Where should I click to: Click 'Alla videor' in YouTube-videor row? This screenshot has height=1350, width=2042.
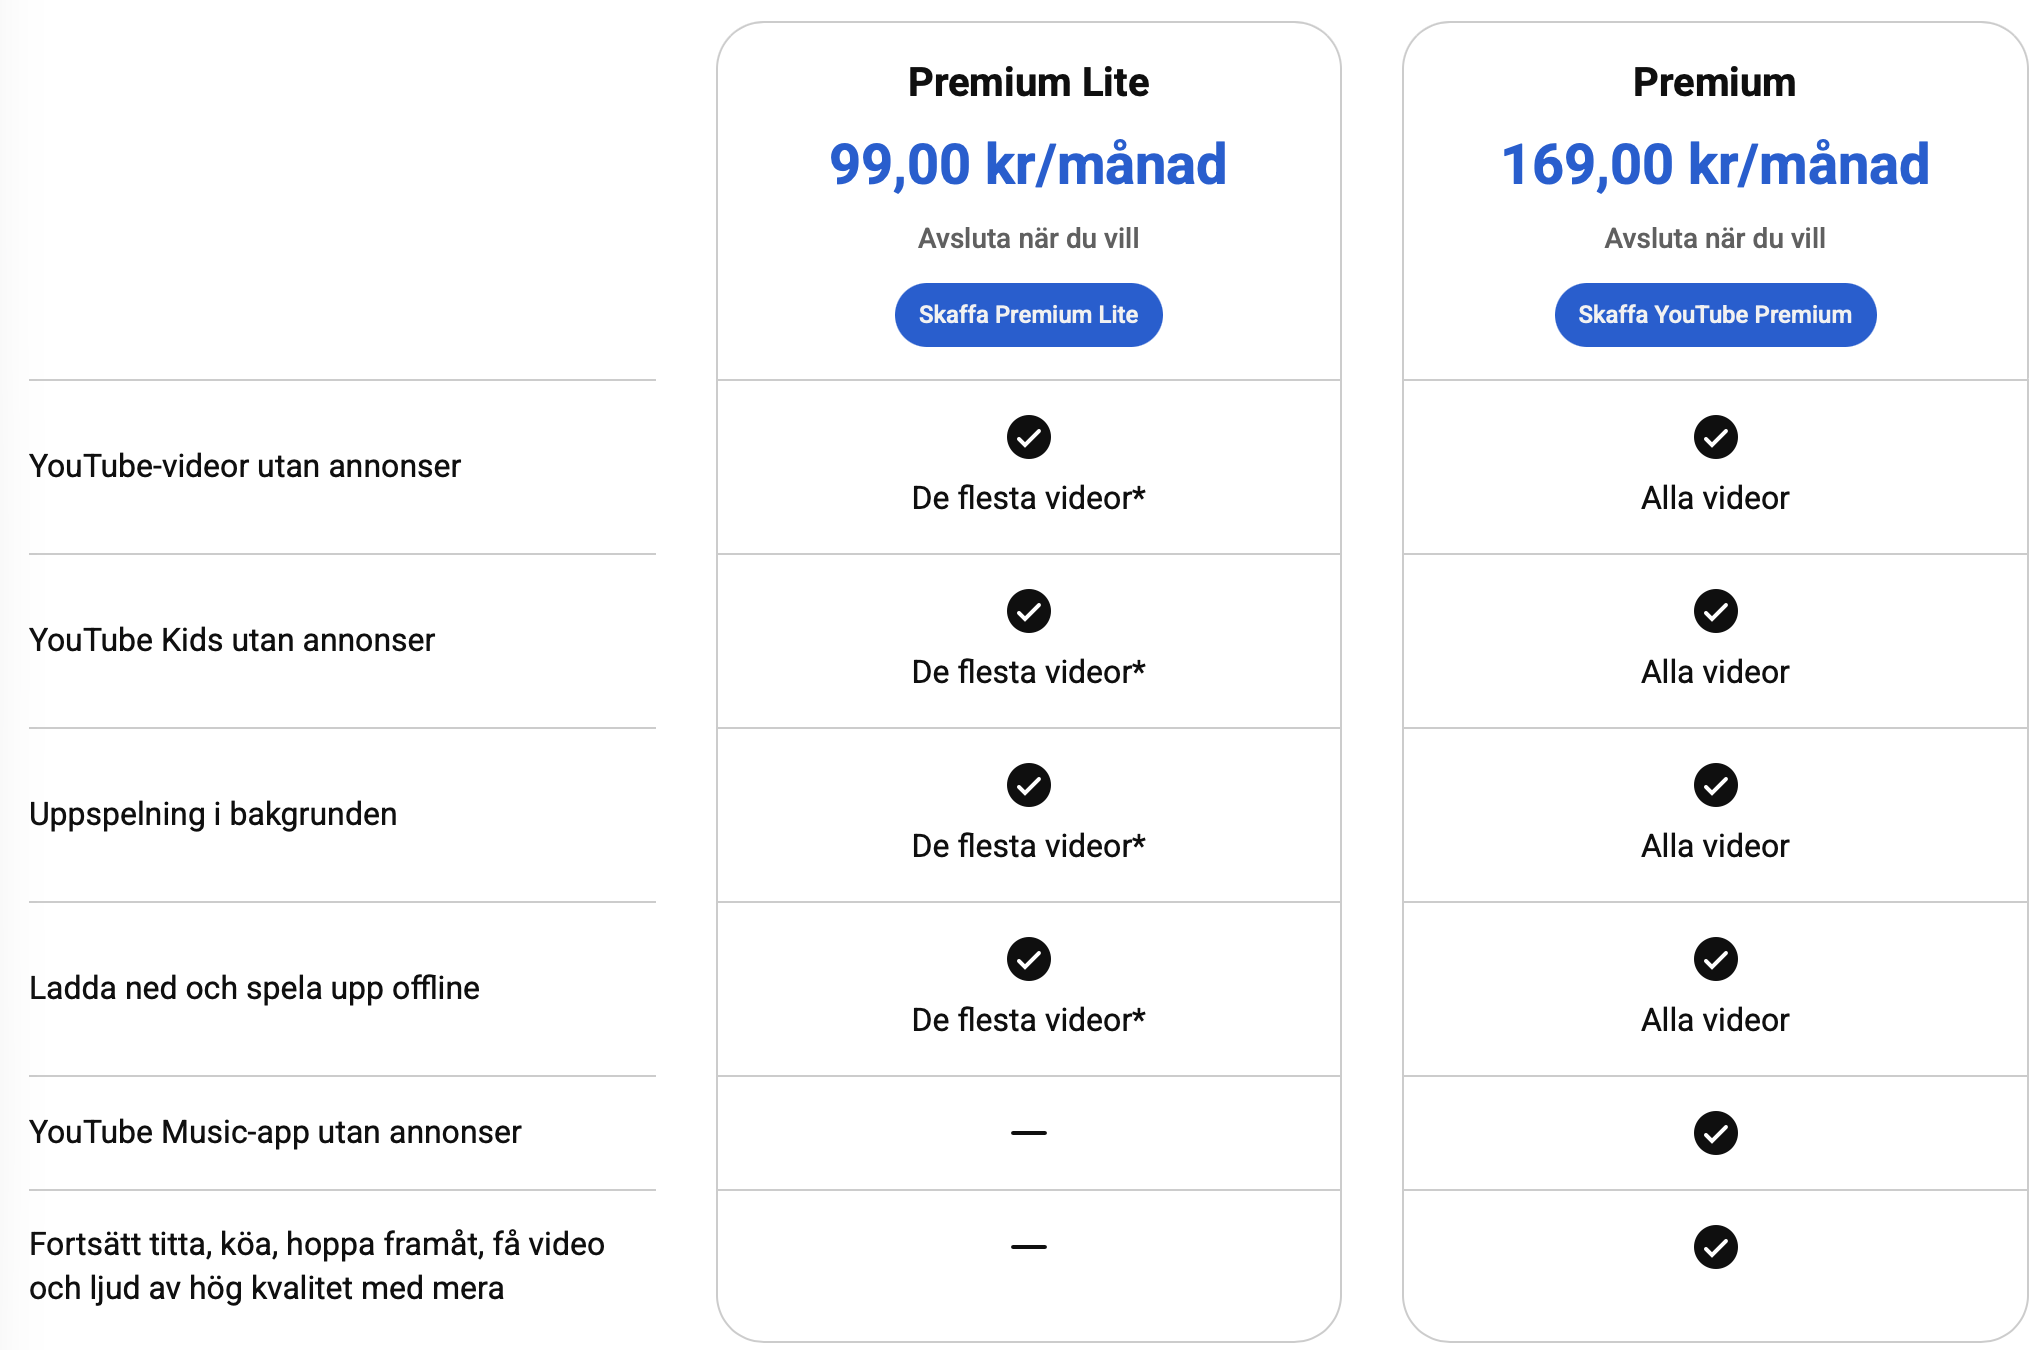point(1715,498)
